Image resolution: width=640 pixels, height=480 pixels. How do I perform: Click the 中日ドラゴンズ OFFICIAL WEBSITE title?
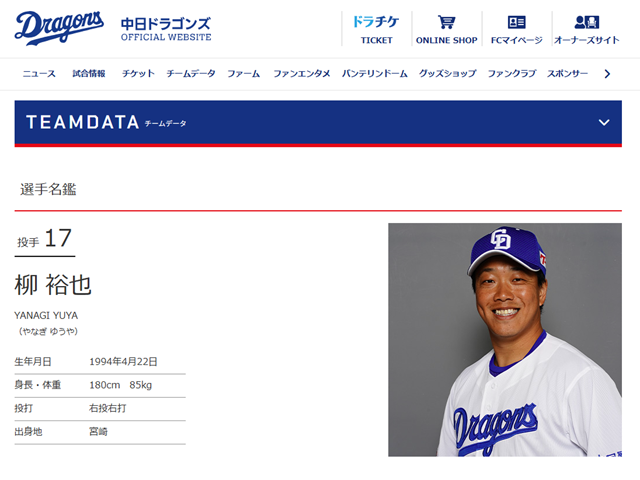pos(166,29)
